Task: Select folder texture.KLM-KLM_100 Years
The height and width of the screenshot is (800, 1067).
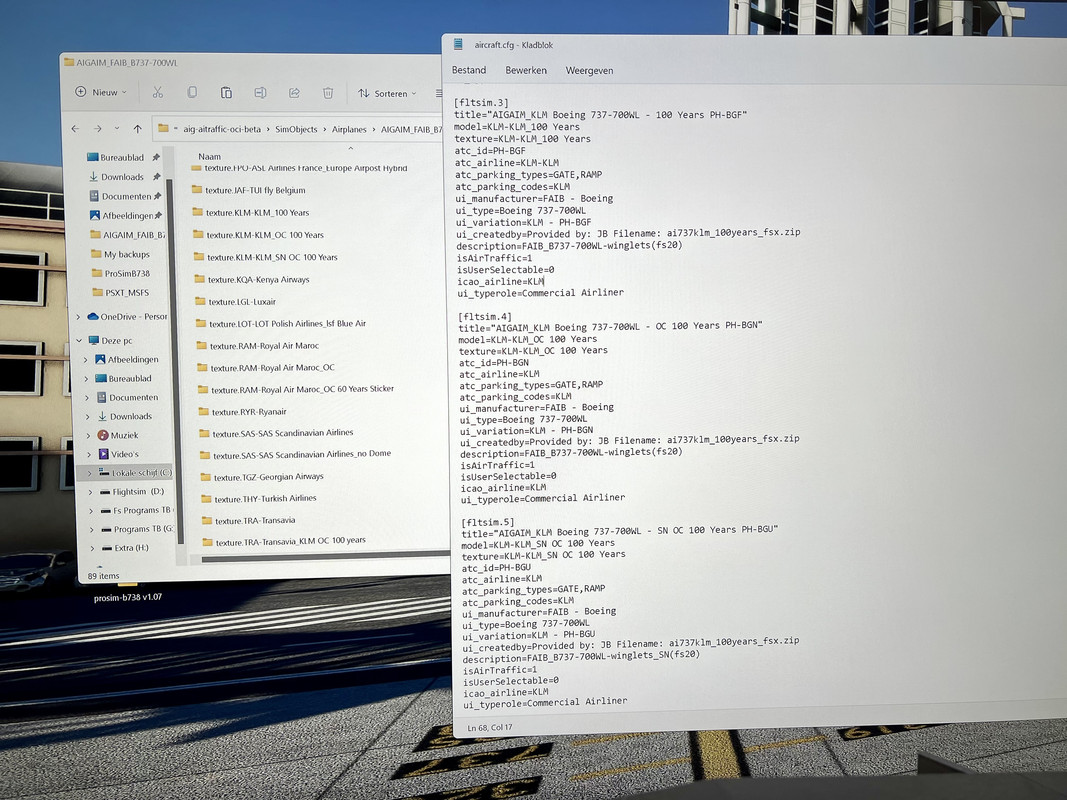Action: click(x=251, y=212)
